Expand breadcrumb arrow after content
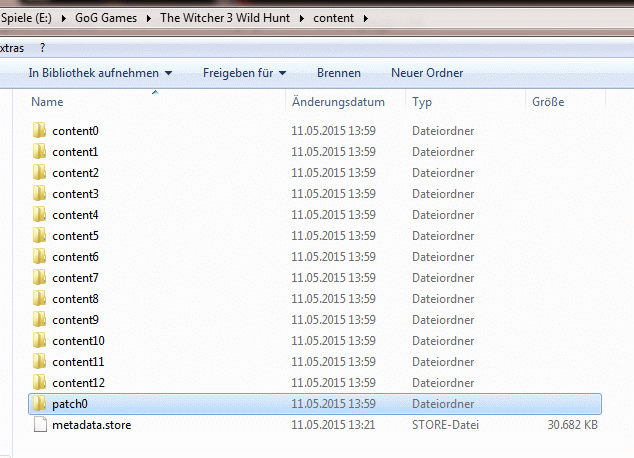The height and width of the screenshot is (458, 634). click(366, 19)
